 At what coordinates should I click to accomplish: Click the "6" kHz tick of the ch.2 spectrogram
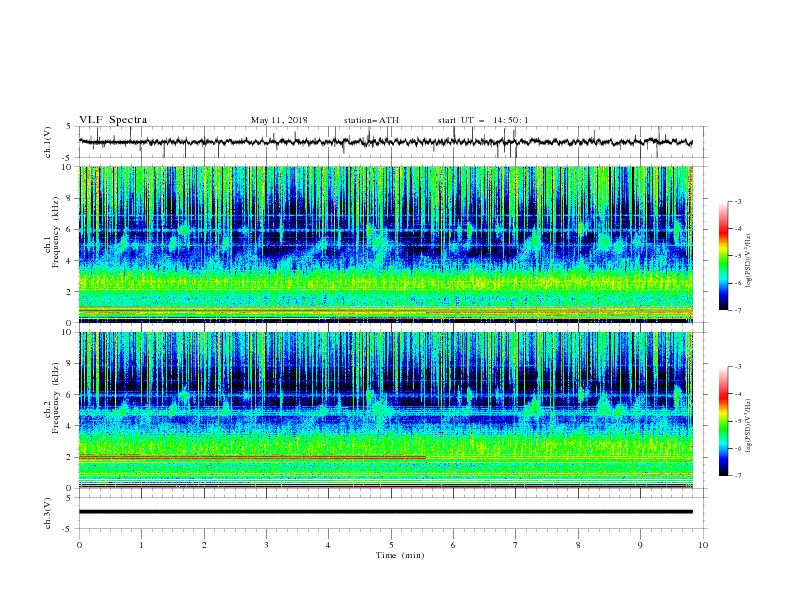coord(69,395)
